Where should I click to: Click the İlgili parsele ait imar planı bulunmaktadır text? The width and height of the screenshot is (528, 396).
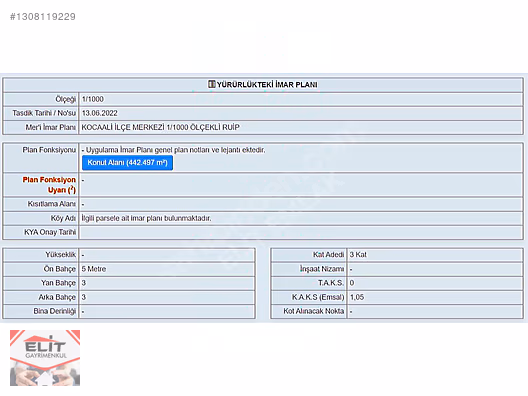click(146, 218)
